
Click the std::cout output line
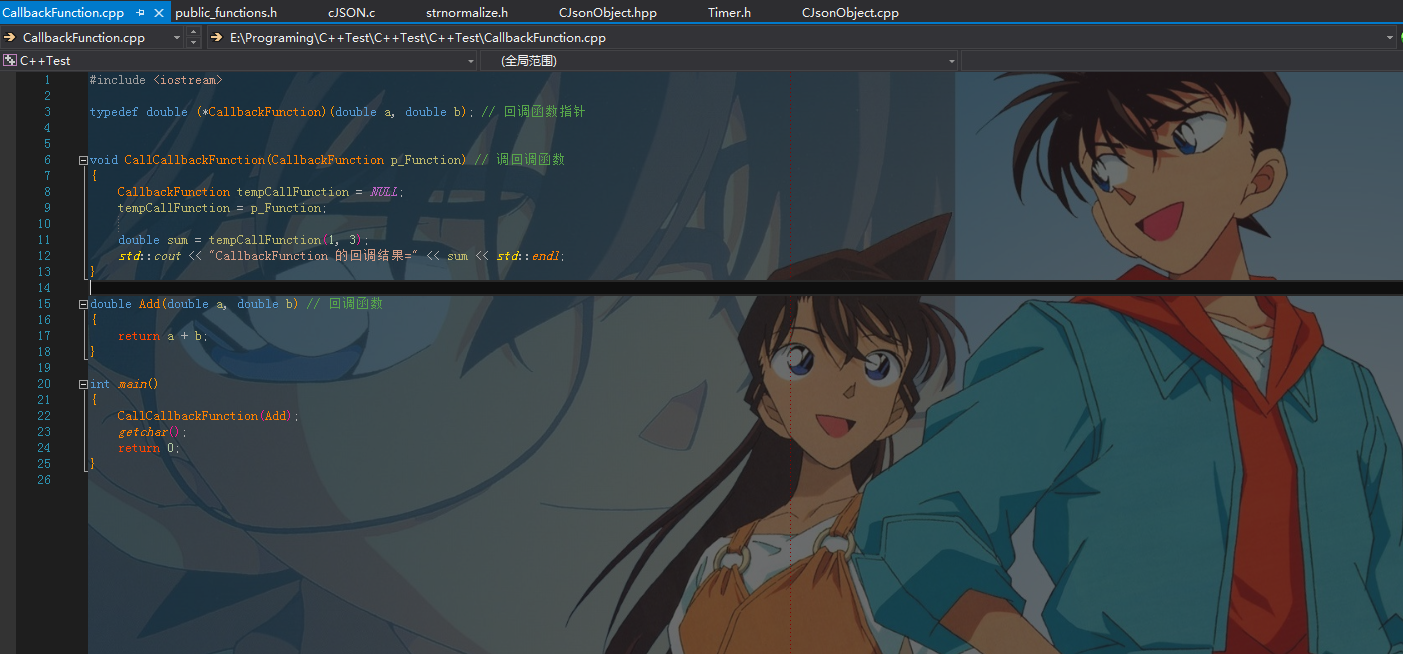coord(341,256)
